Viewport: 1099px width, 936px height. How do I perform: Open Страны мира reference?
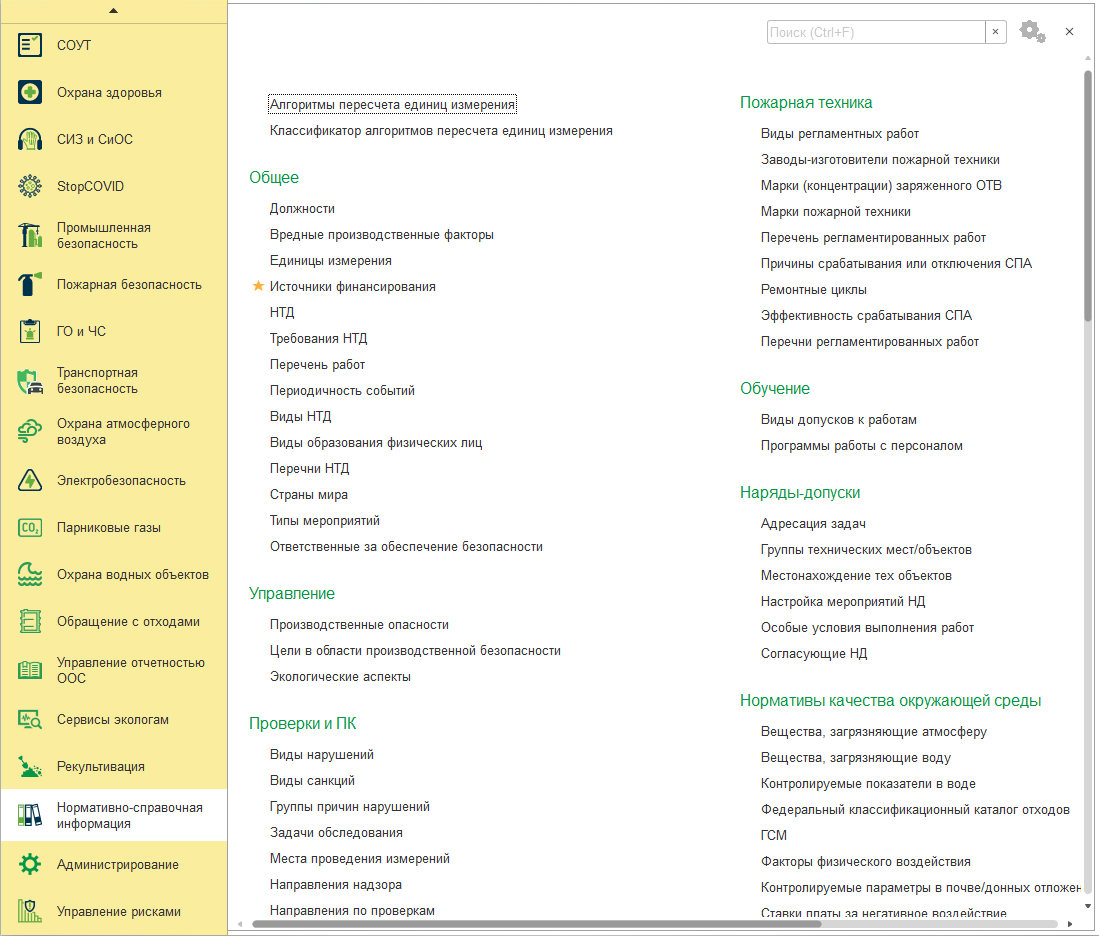[308, 494]
